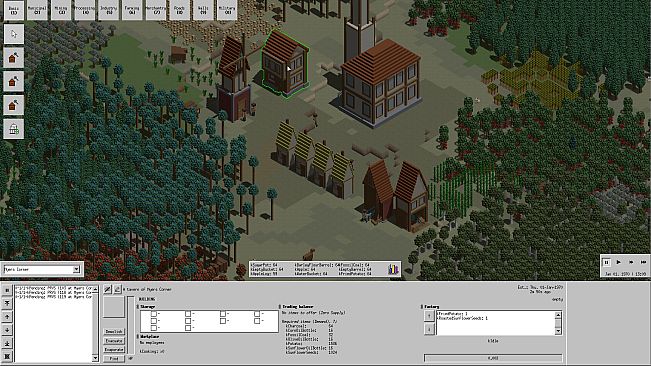This screenshot has width=651, height=366.
Task: Click the crossed-box clear log icon
Action: [x=7, y=356]
